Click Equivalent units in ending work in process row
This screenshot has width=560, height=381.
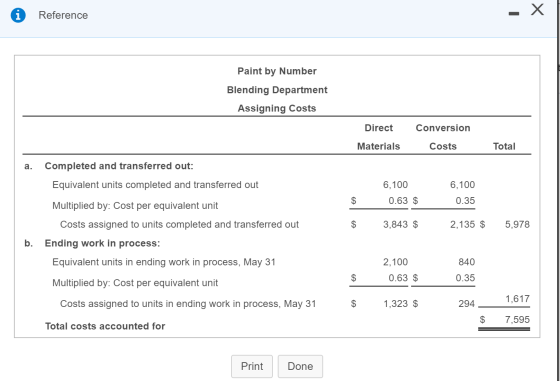pyautogui.click(x=164, y=262)
